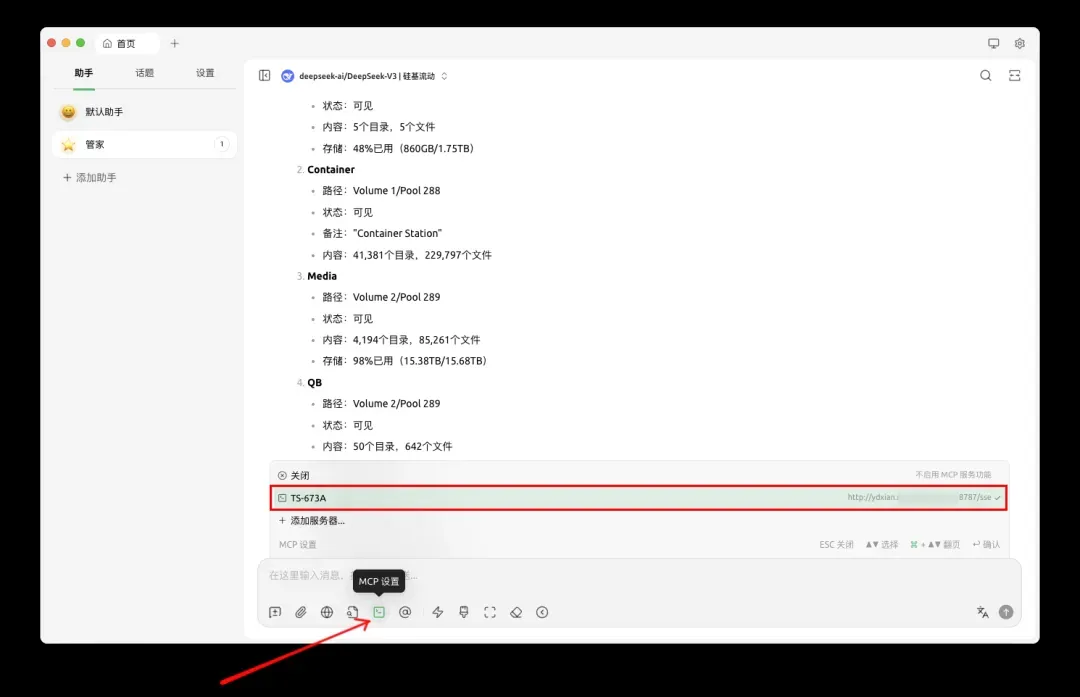Click the text 存储: 98%已用 (15.38TB/15.68TB)
This screenshot has height=697, width=1080.
pyautogui.click(x=405, y=361)
